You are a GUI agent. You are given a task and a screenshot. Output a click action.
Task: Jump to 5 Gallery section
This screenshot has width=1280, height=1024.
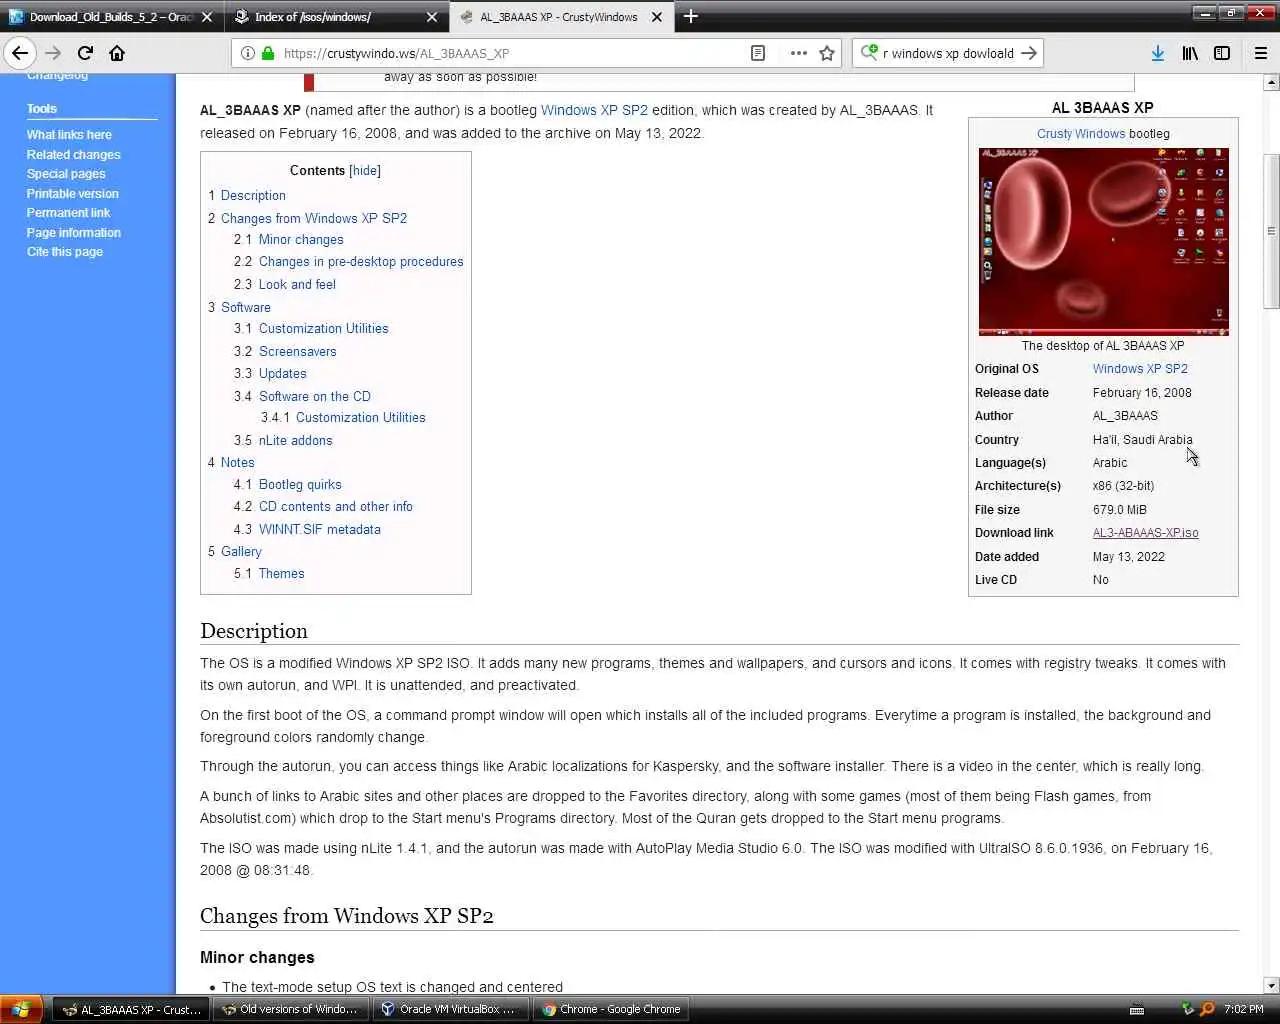point(235,552)
